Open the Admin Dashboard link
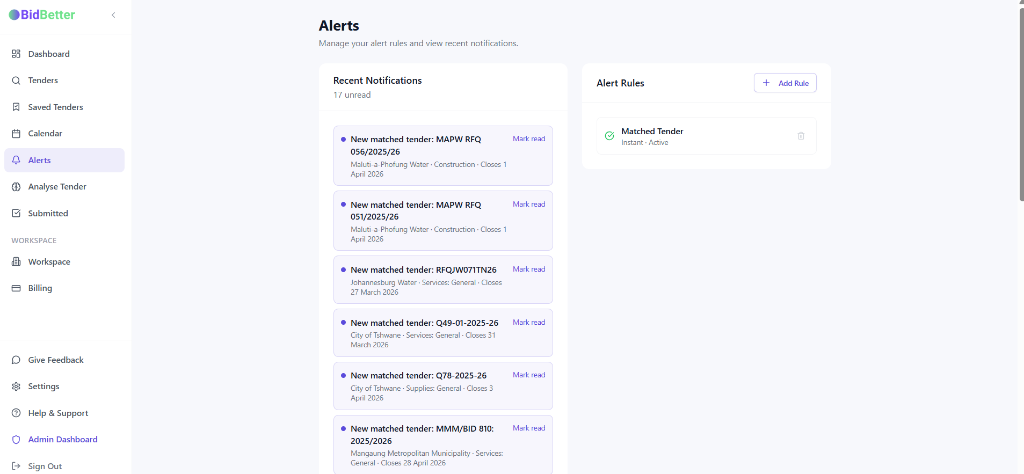The width and height of the screenshot is (1024, 474). (x=64, y=439)
